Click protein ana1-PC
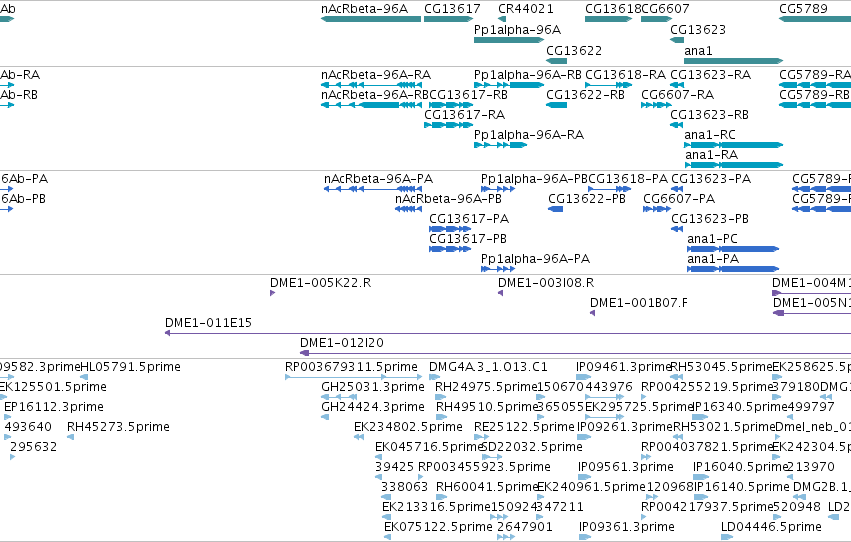The image size is (851, 542). (733, 250)
